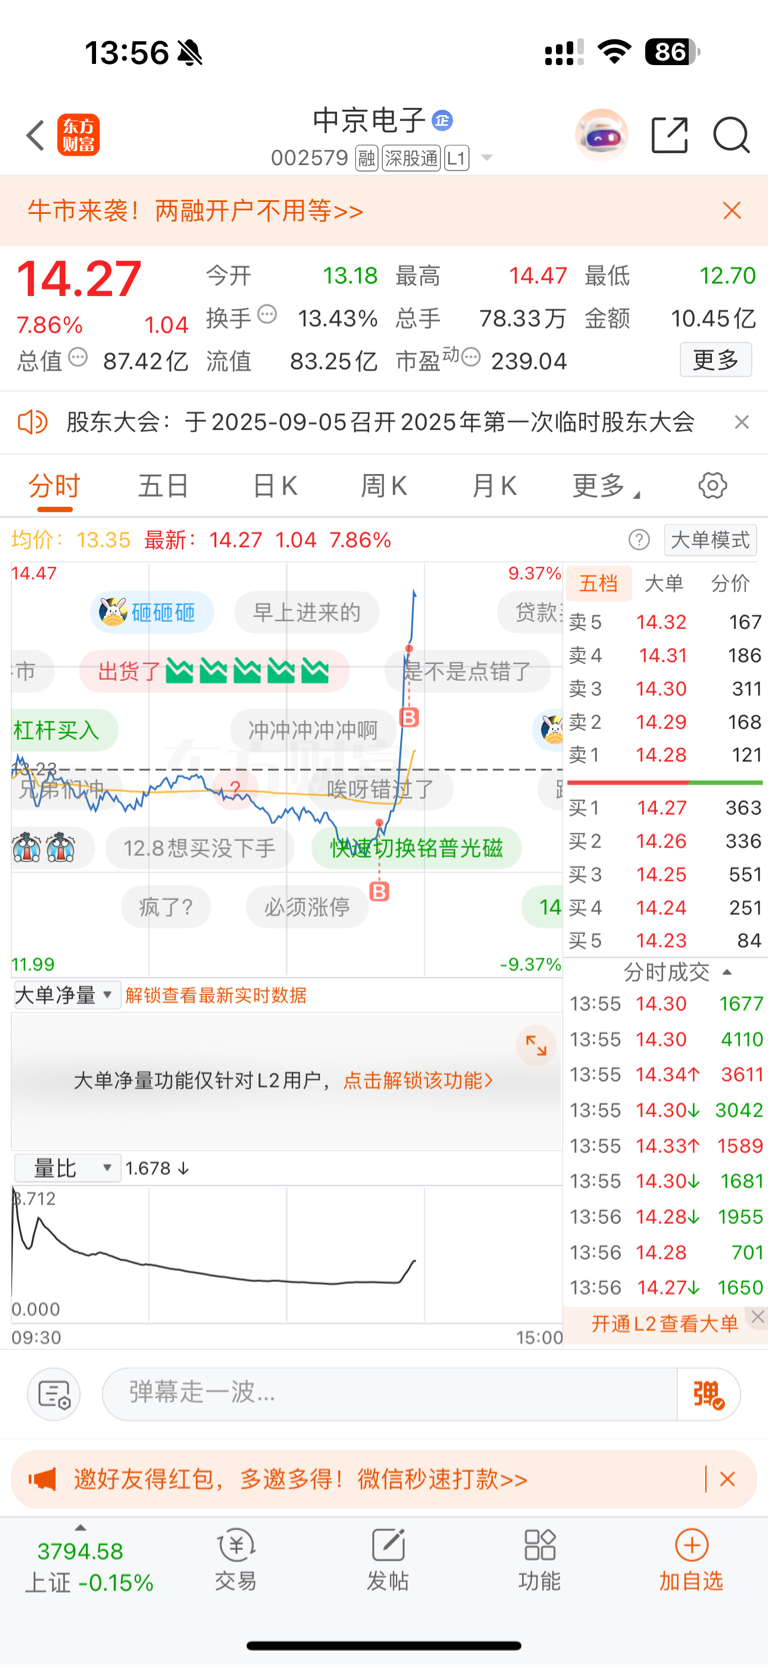The image size is (768, 1665).
Task: Open the robot assistant avatar
Action: click(x=601, y=135)
